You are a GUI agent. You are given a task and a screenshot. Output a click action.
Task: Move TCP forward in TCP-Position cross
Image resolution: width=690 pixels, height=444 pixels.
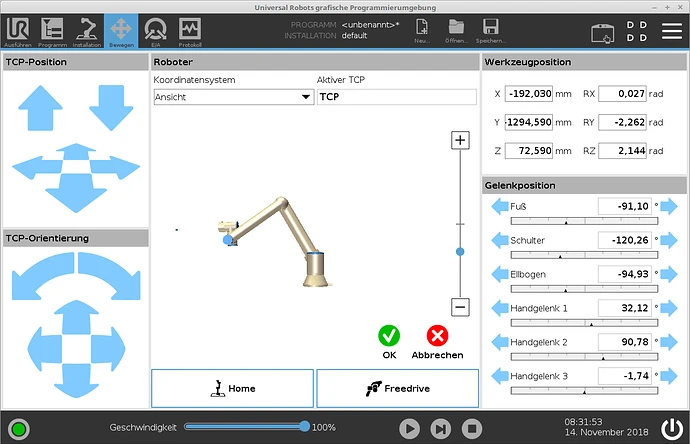(76, 194)
